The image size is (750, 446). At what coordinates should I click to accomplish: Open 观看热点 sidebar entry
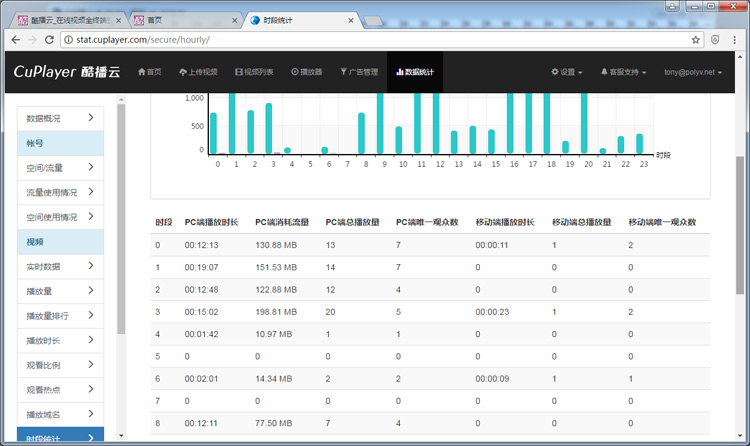pos(61,389)
